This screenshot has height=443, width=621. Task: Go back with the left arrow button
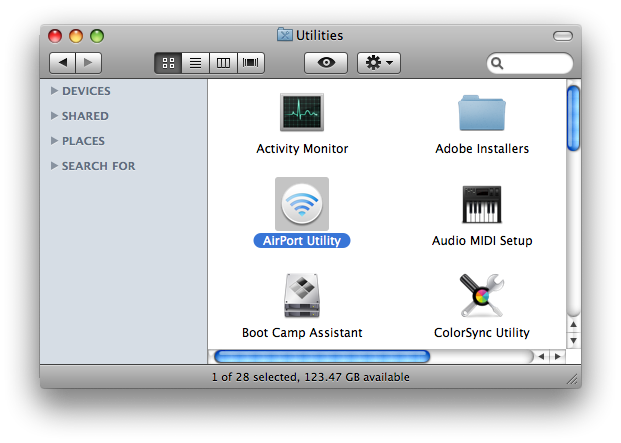[x=63, y=63]
